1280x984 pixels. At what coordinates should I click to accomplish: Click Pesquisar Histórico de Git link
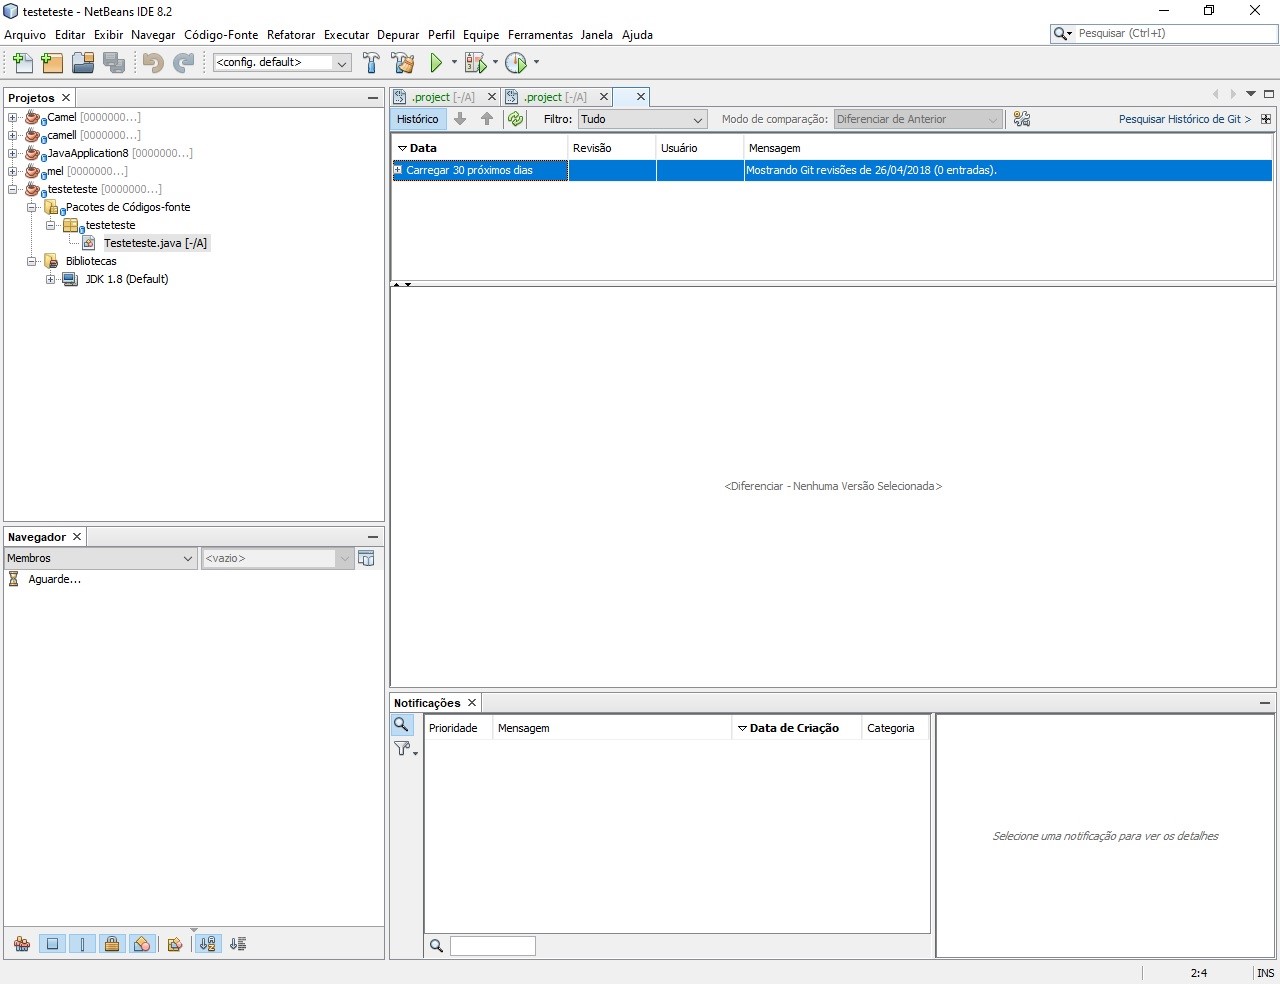[x=1185, y=119]
